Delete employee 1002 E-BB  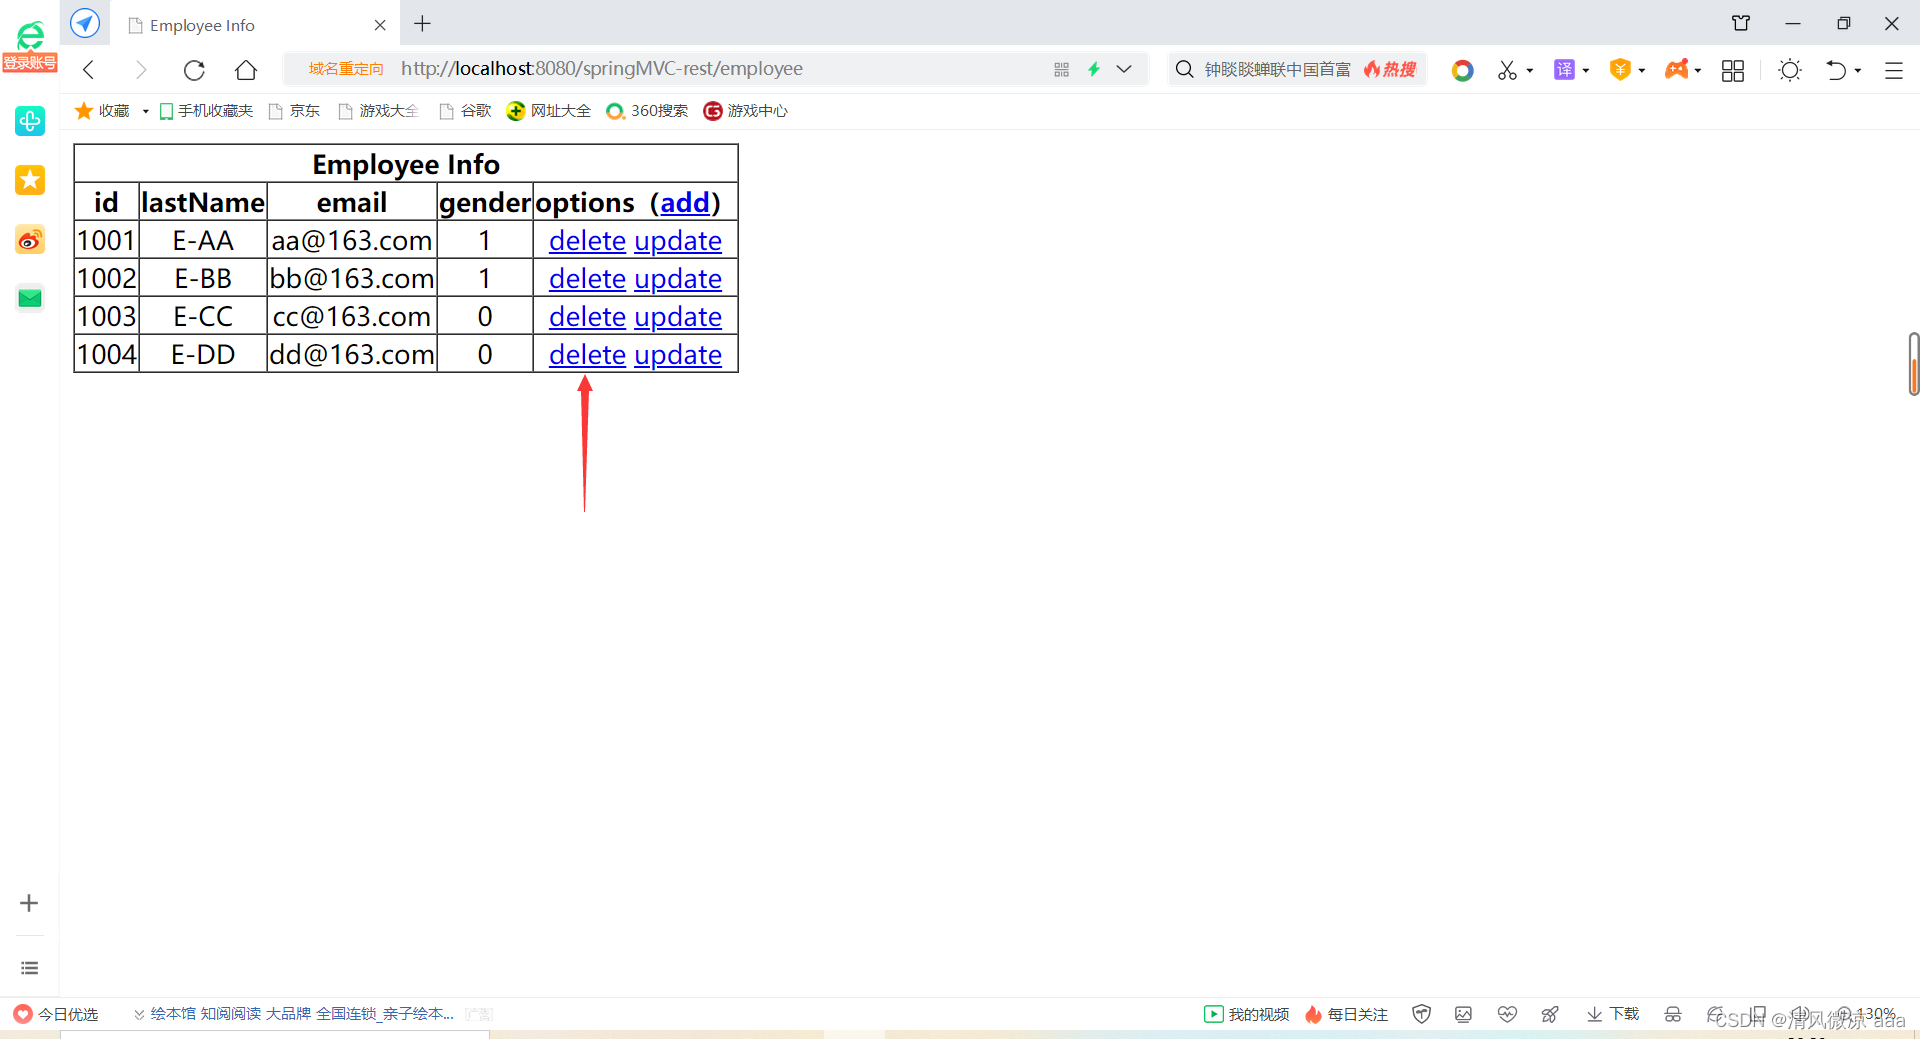[x=587, y=279]
